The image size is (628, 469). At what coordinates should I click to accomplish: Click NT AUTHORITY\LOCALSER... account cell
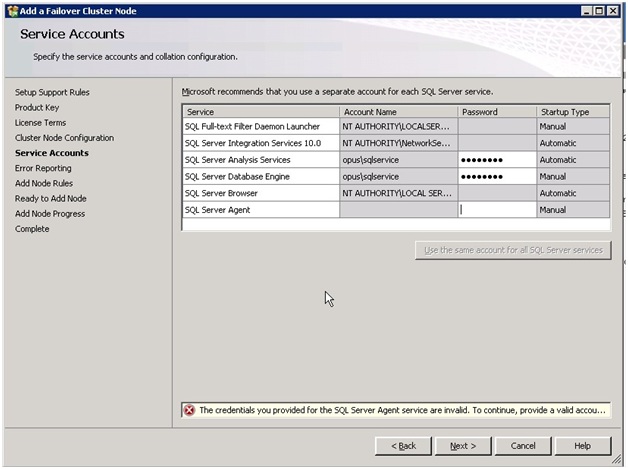(399, 127)
